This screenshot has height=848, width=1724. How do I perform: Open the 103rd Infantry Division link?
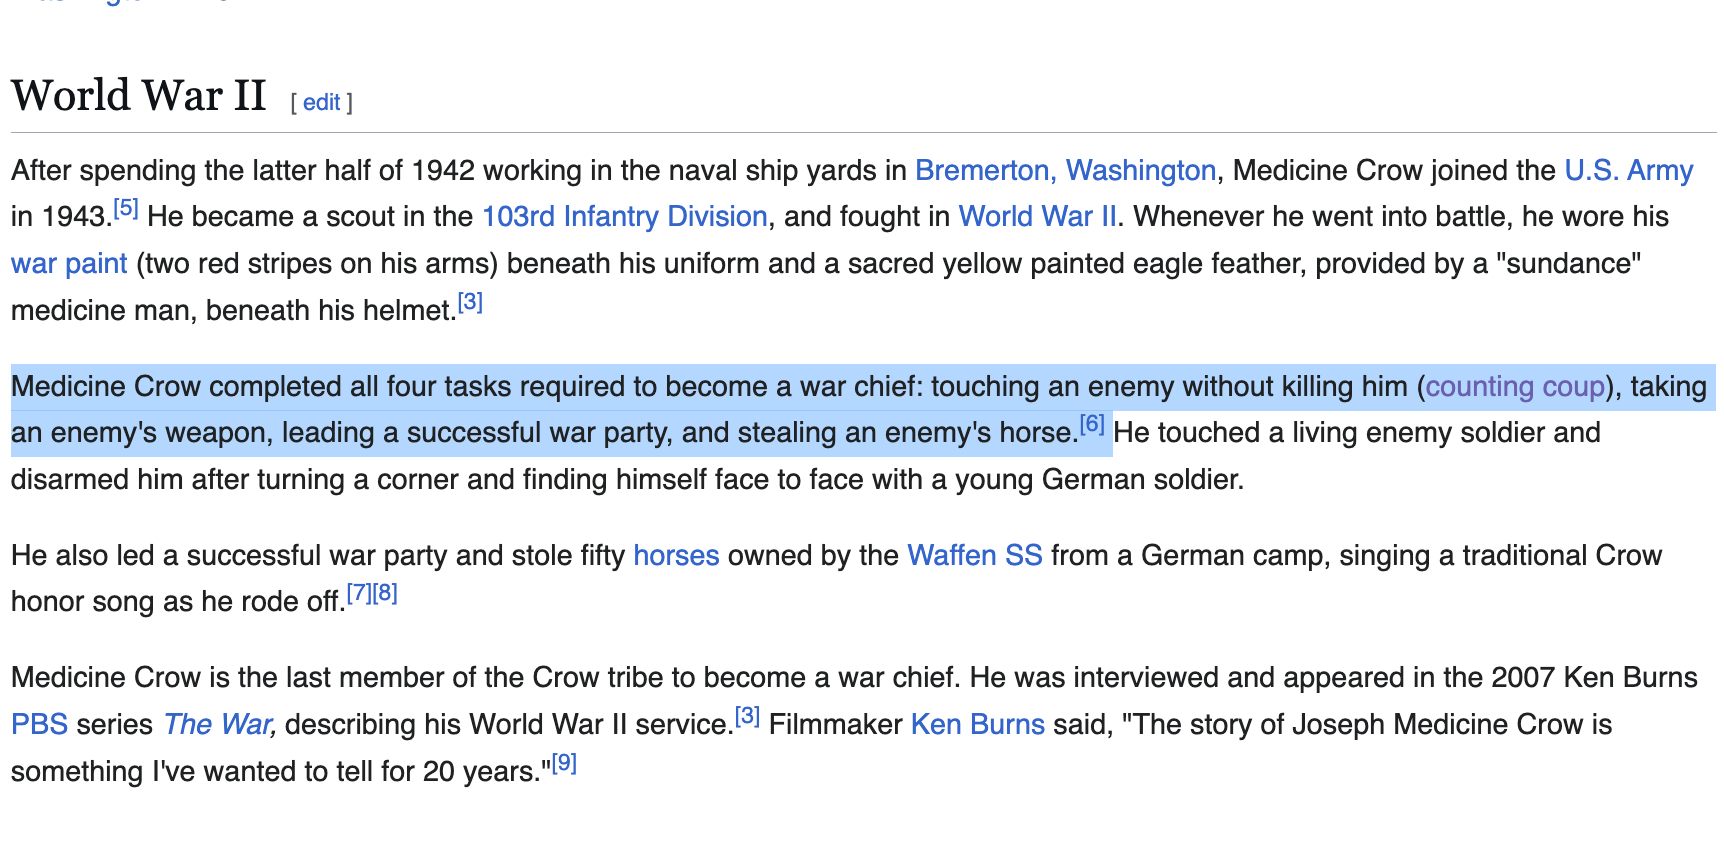[x=624, y=216]
